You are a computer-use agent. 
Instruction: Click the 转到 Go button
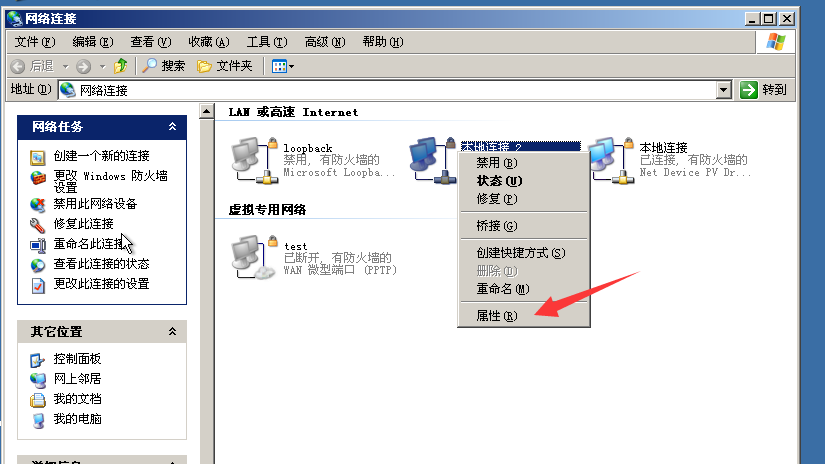(763, 90)
